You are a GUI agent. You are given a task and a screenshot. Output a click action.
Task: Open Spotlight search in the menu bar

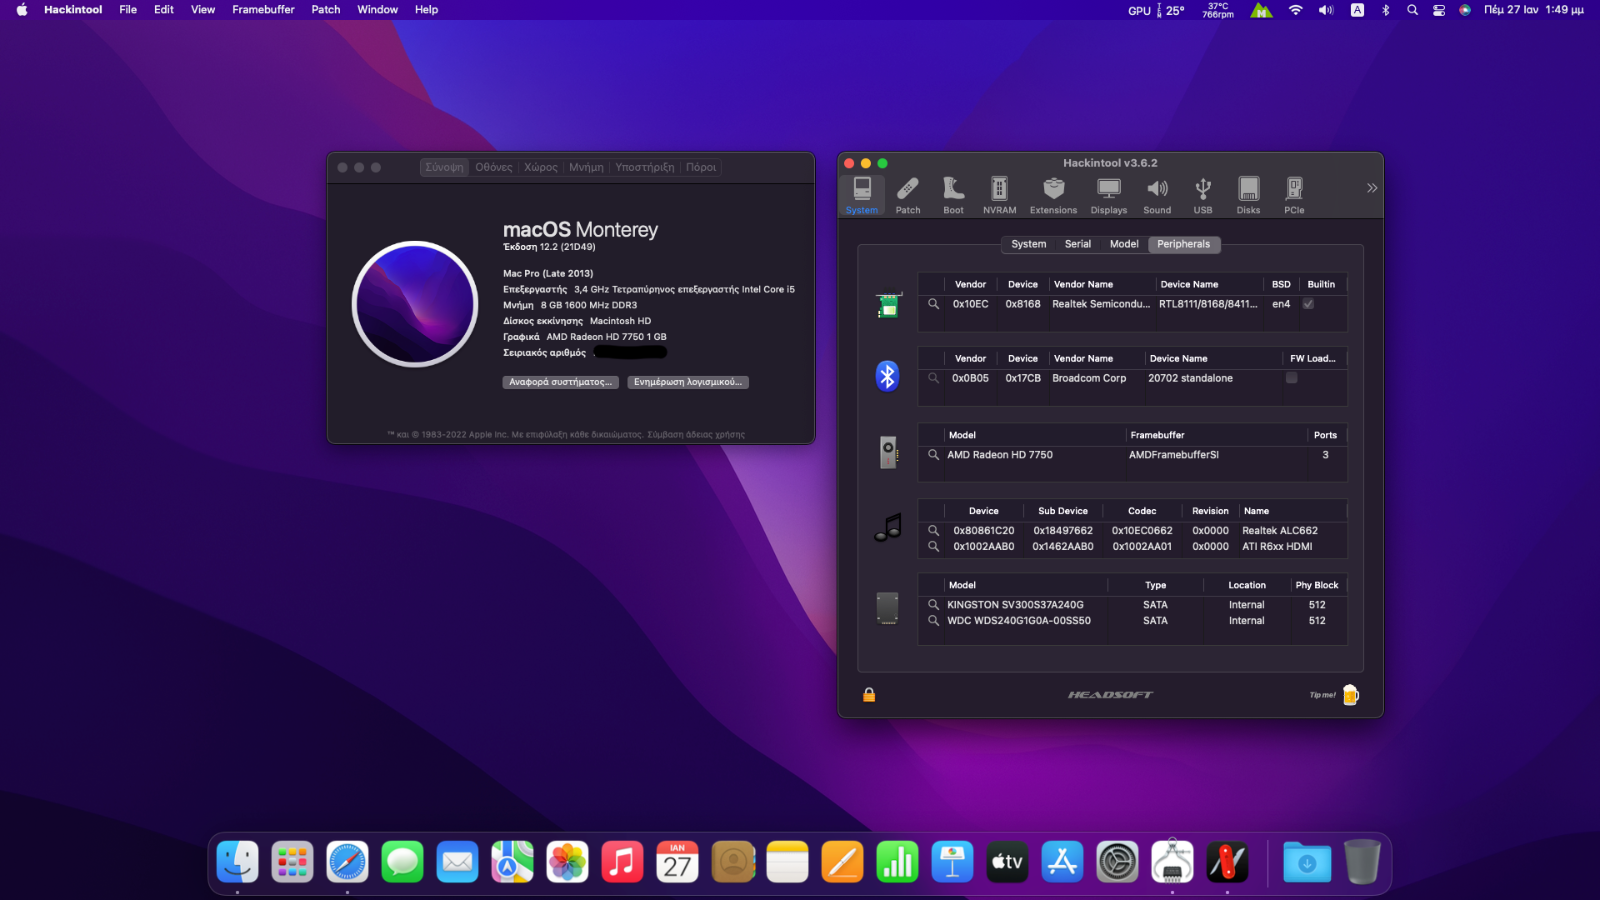click(1412, 10)
